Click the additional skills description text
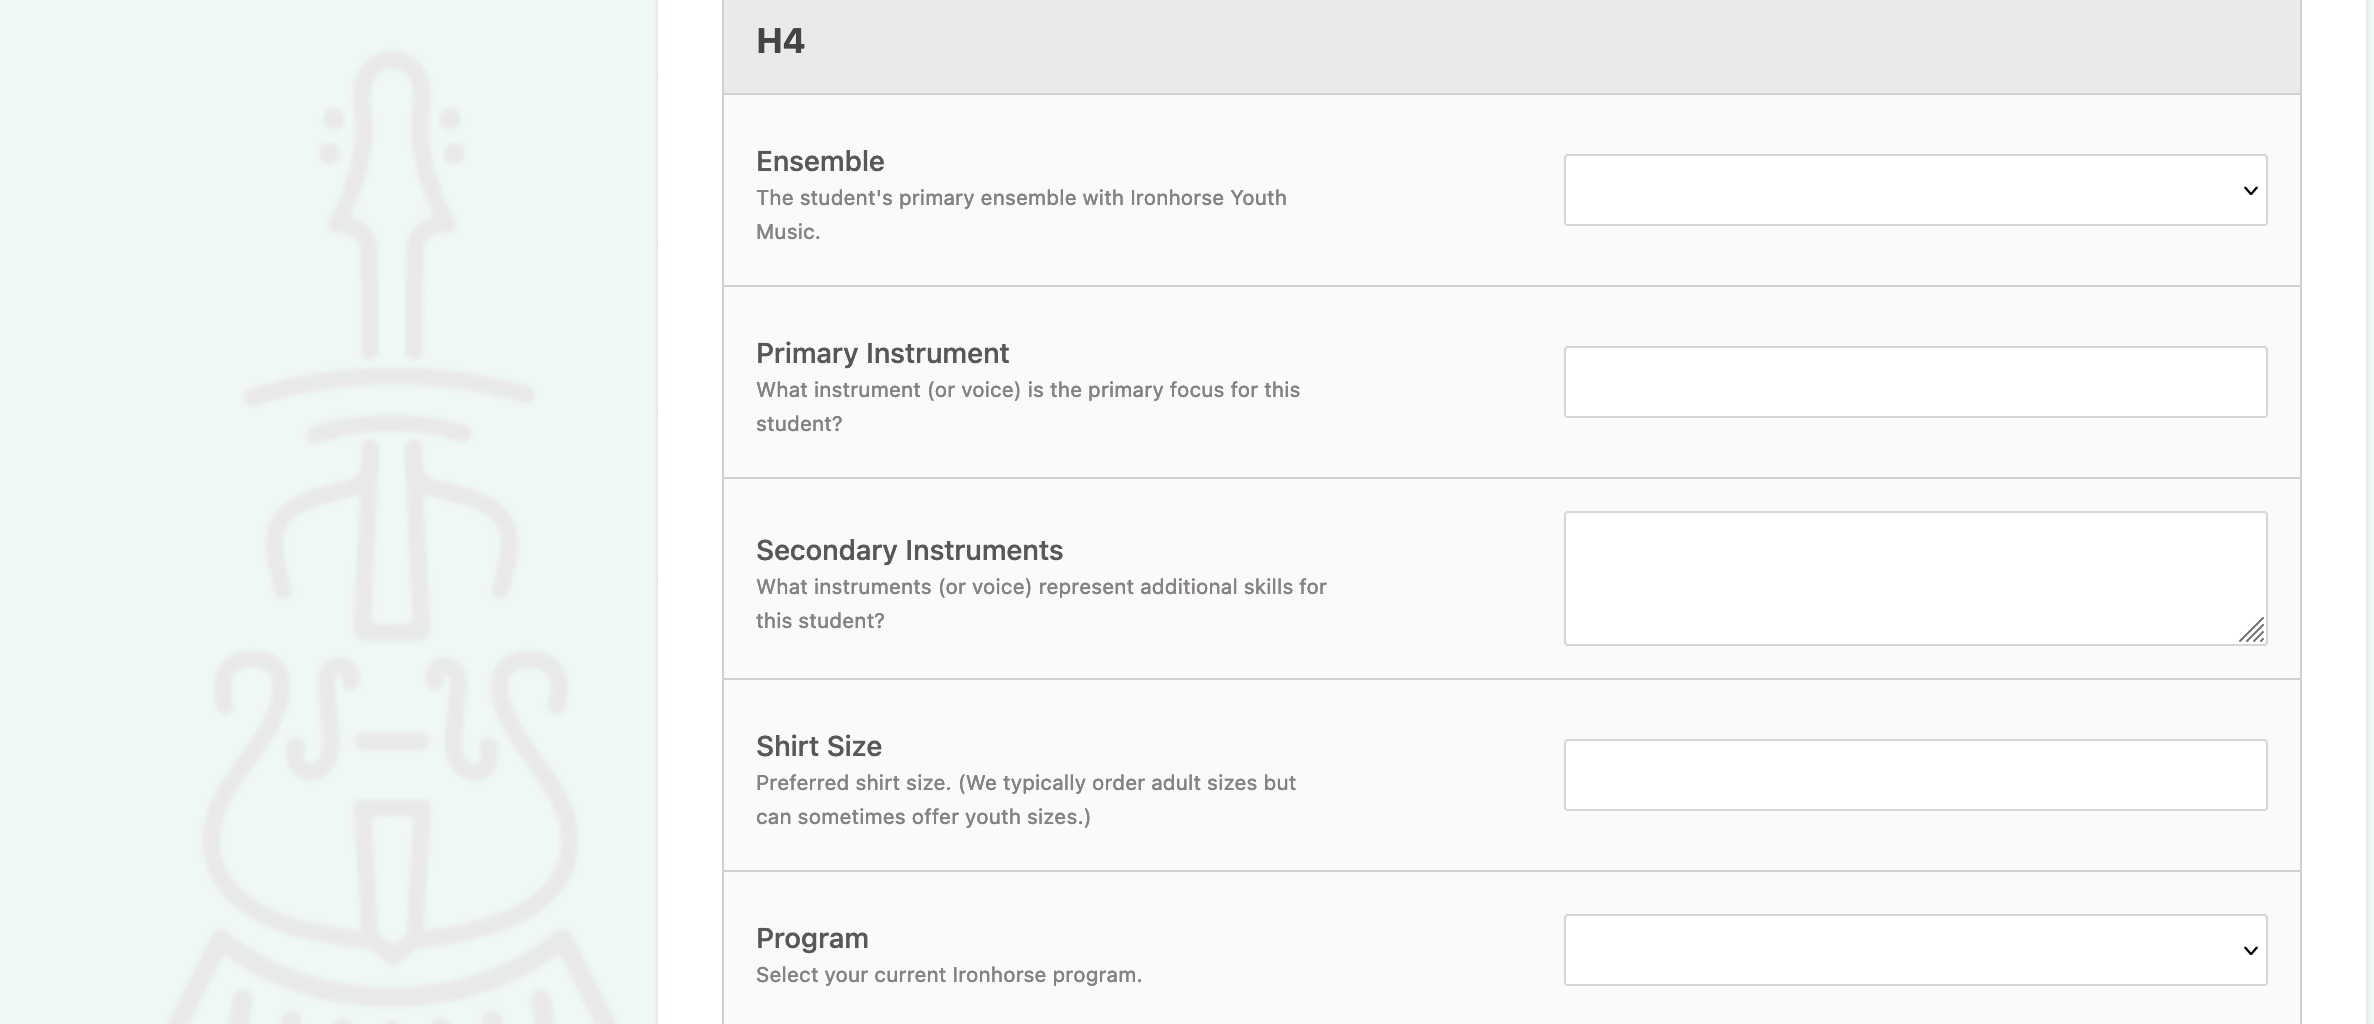 1041,603
